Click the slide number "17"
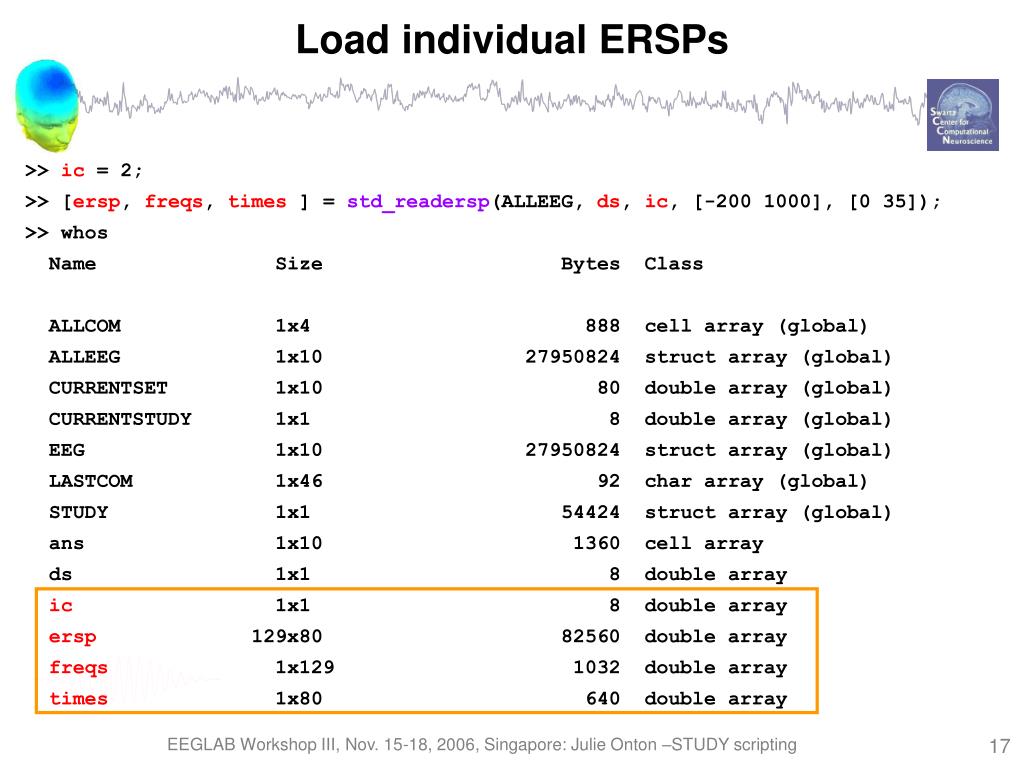Screen dimensions: 1024x768 coord(1000,746)
